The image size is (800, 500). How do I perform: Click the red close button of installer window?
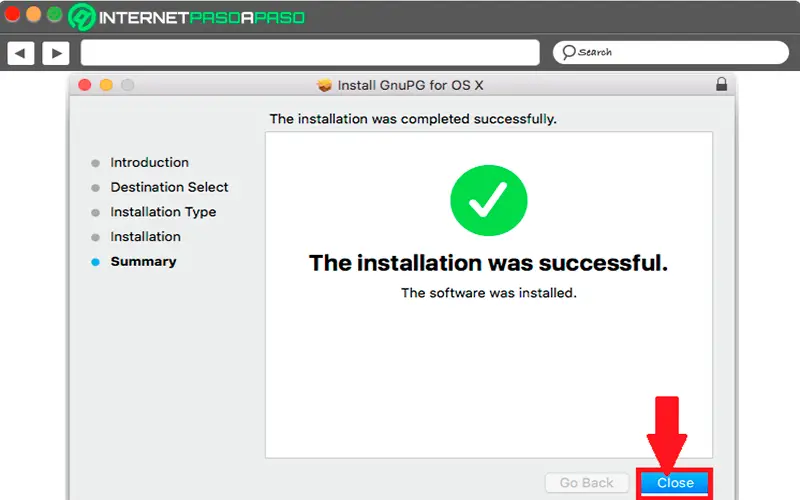point(85,85)
